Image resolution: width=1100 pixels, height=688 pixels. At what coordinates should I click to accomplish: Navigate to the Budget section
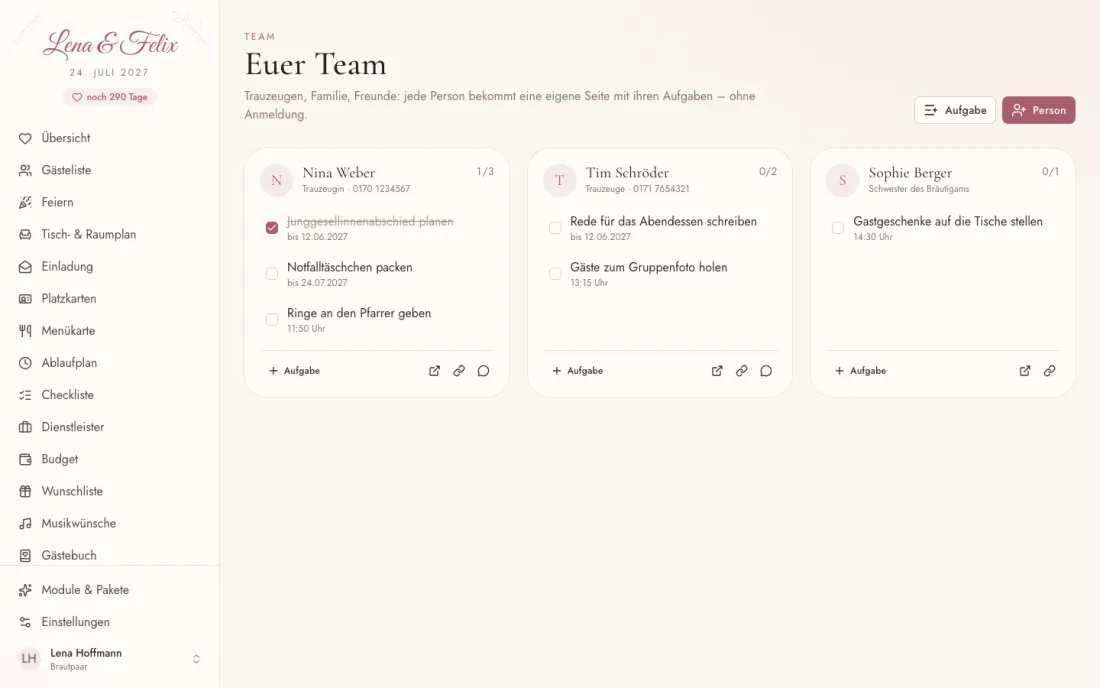(x=109, y=459)
